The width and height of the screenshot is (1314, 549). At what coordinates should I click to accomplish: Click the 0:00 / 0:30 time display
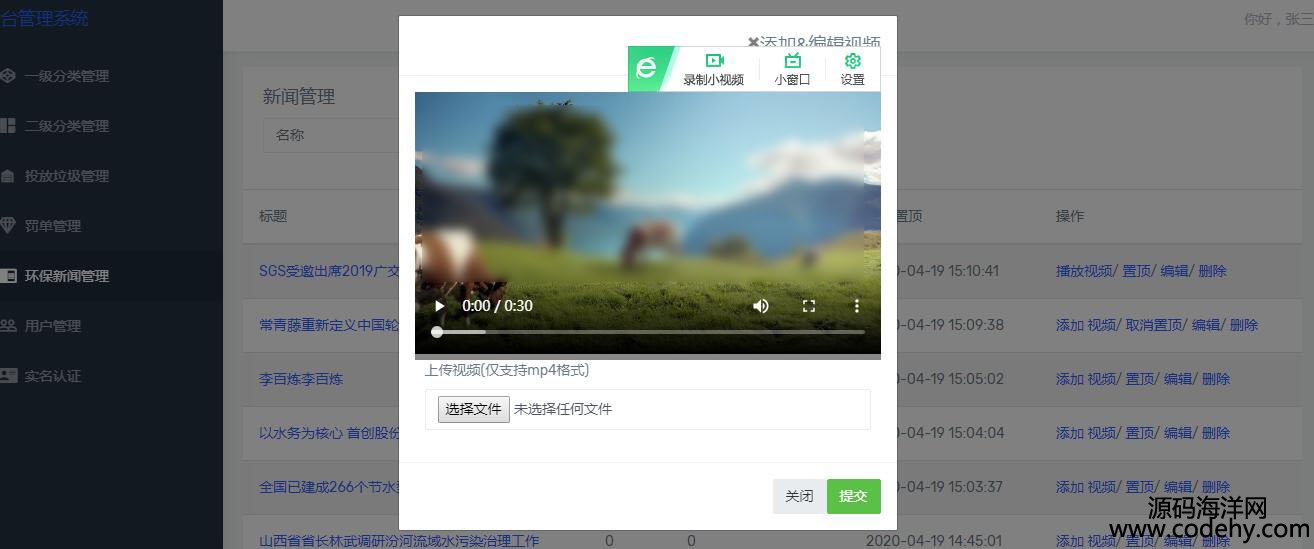pos(497,306)
